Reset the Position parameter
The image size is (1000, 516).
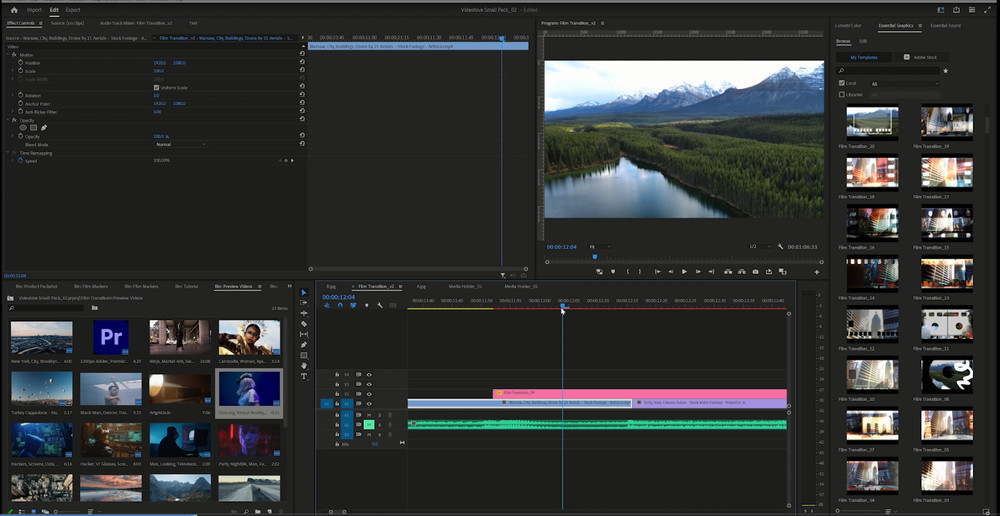pos(302,63)
